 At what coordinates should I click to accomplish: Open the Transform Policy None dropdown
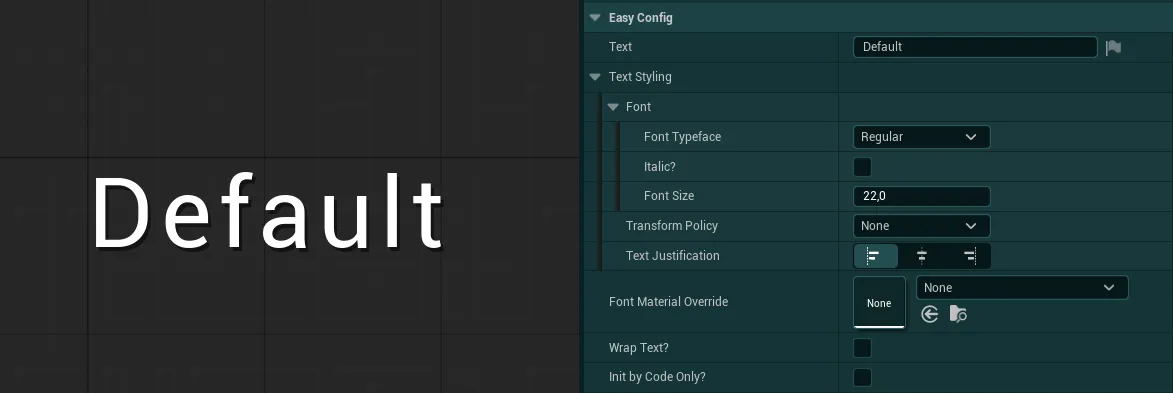922,226
